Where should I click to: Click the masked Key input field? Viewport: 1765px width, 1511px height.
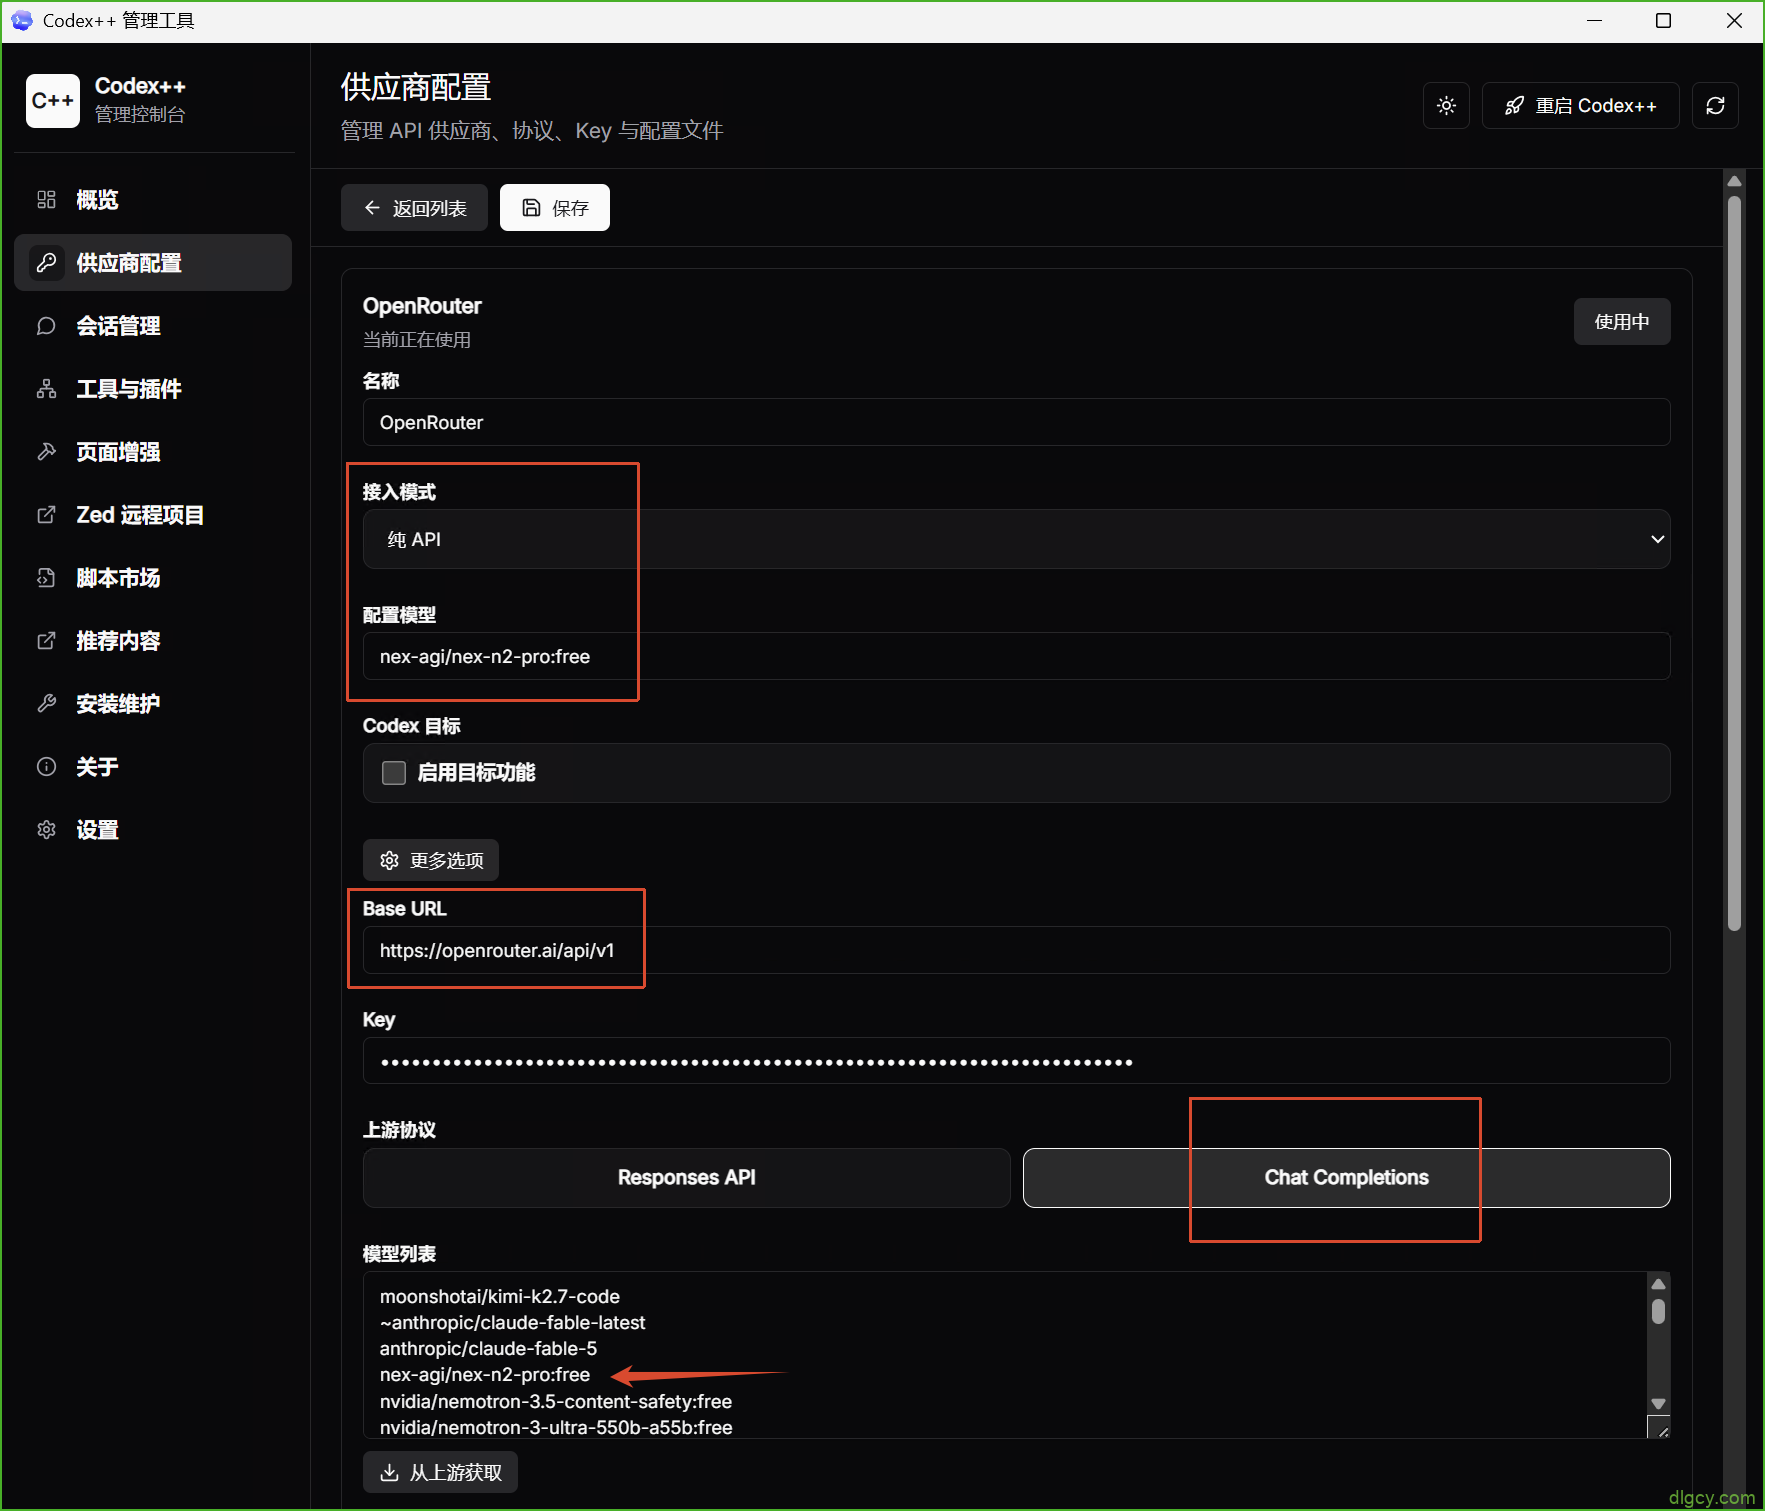point(1016,1061)
